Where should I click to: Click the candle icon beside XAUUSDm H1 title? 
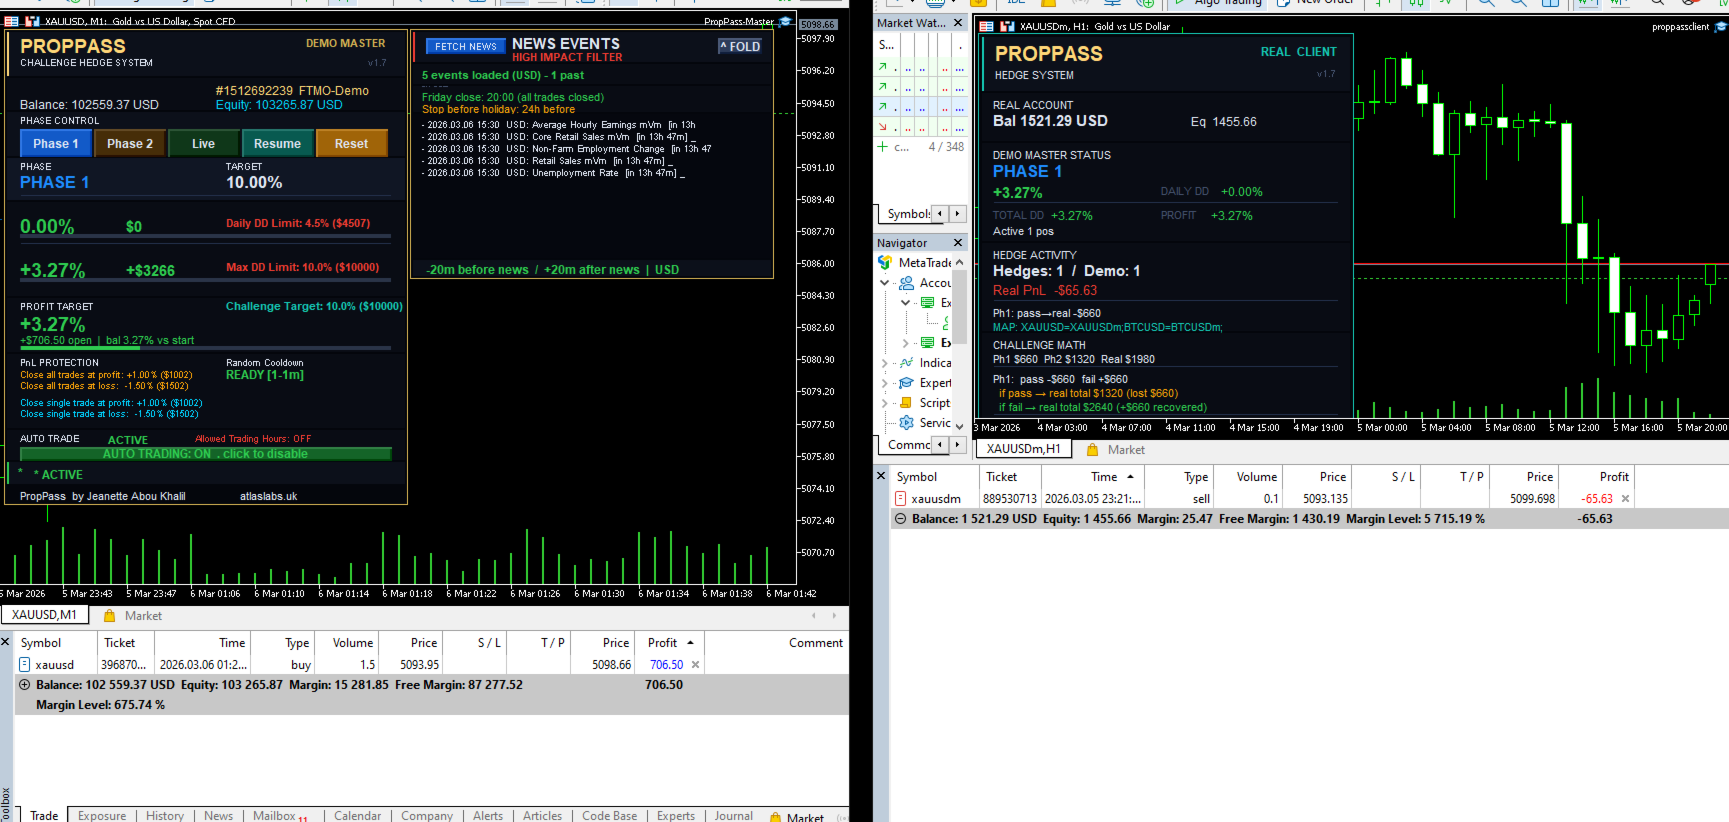[x=1007, y=27]
